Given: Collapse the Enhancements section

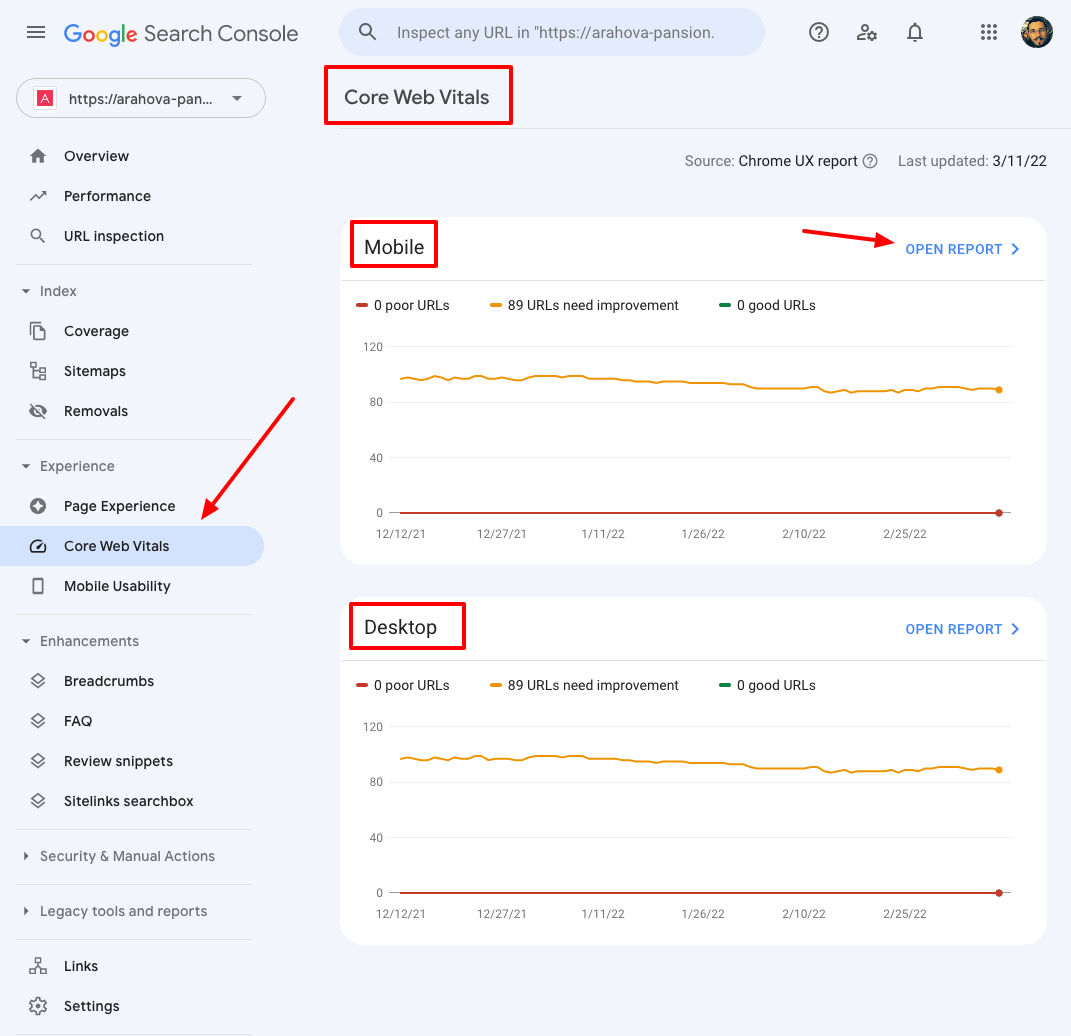Looking at the screenshot, I should [26, 641].
